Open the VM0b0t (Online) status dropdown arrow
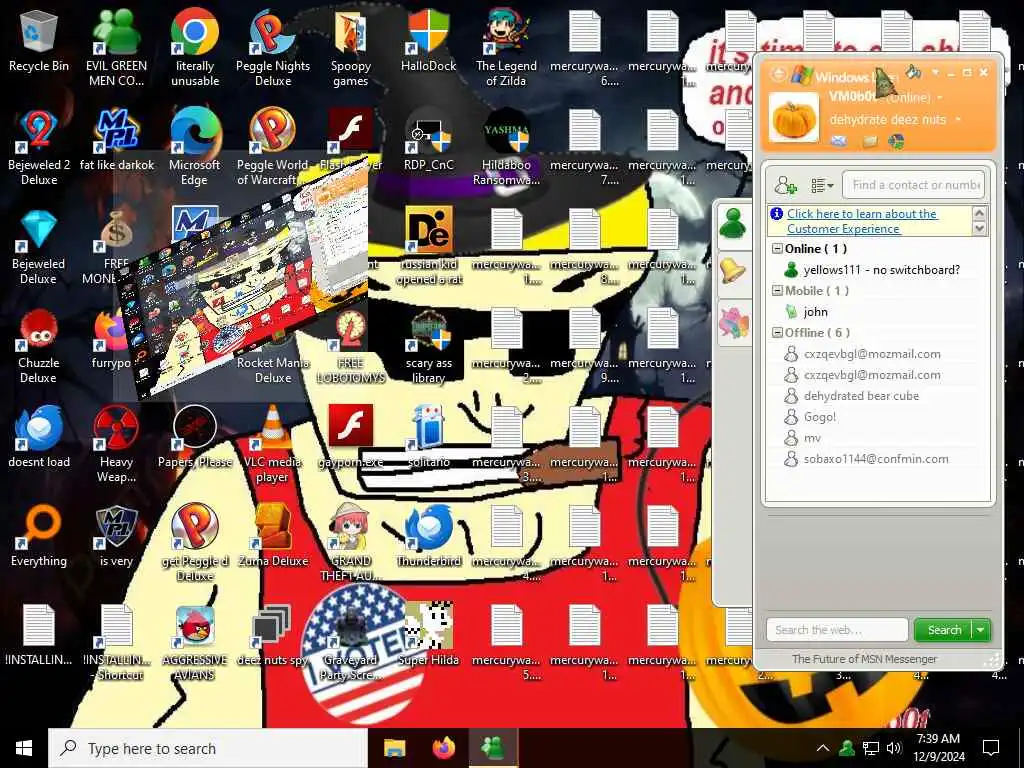 [940, 97]
